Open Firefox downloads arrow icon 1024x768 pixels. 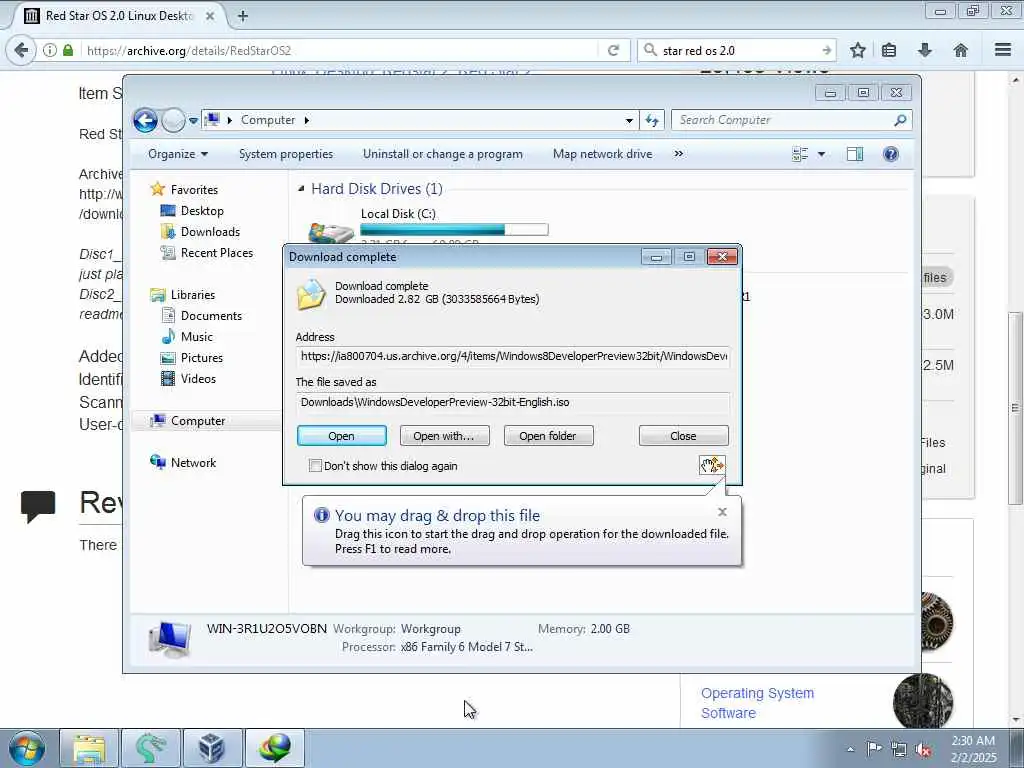coord(925,50)
